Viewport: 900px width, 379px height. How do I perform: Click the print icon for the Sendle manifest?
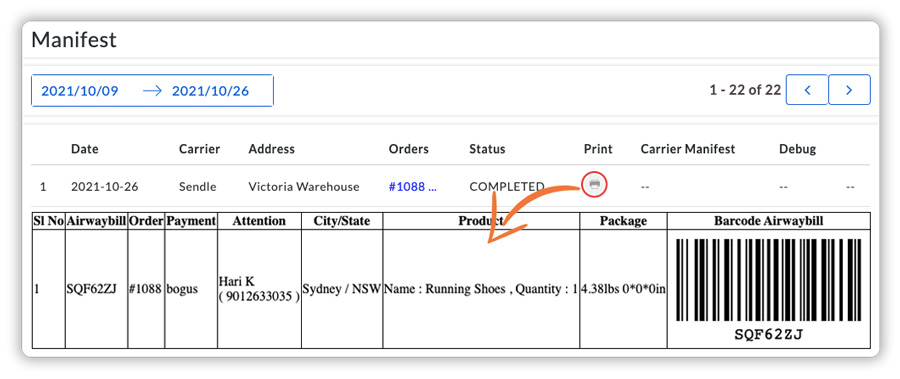(x=595, y=184)
